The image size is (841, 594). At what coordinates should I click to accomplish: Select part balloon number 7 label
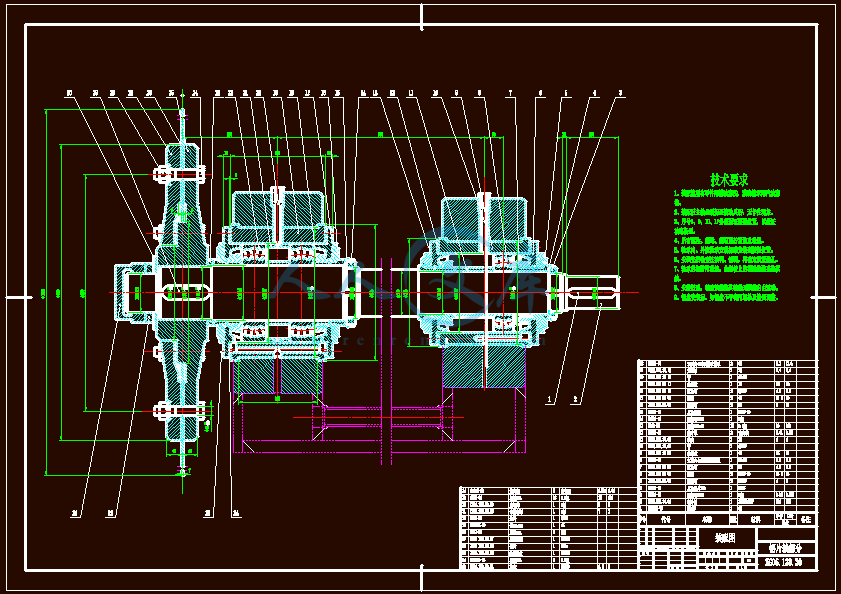511,93
